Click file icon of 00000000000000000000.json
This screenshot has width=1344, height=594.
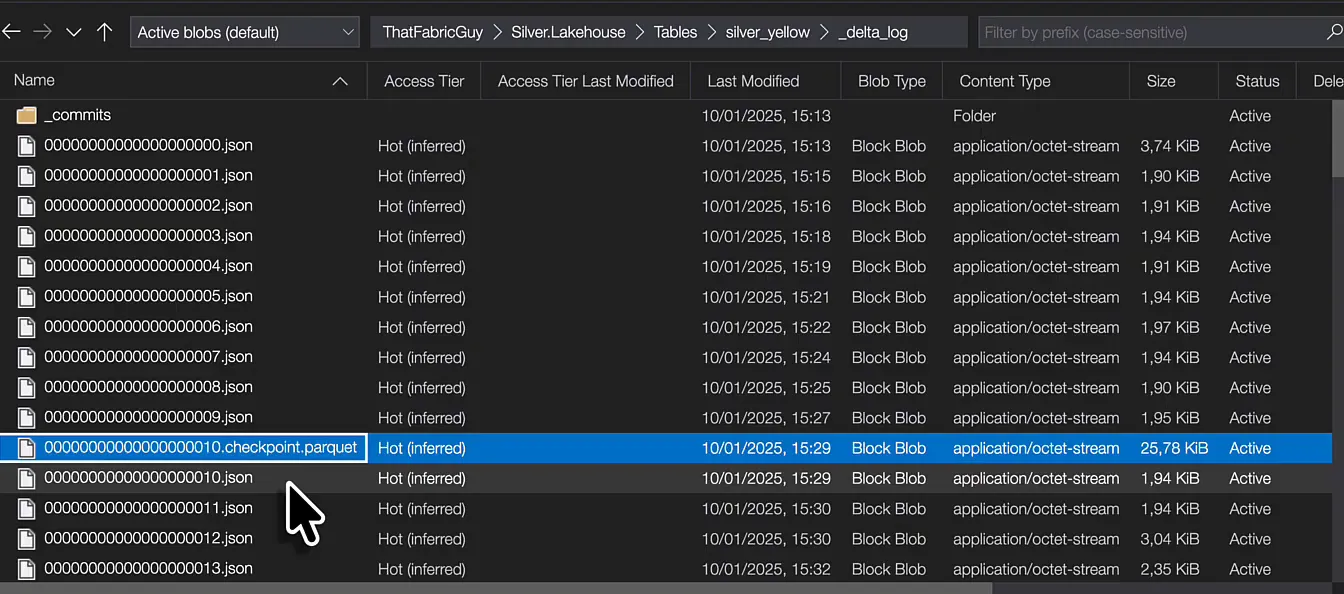[x=26, y=145]
